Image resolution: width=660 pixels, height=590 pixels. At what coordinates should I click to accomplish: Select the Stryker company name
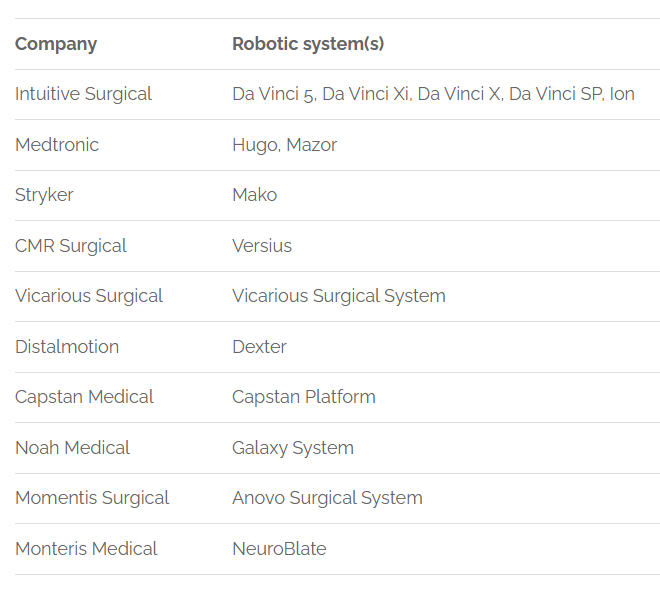44,195
